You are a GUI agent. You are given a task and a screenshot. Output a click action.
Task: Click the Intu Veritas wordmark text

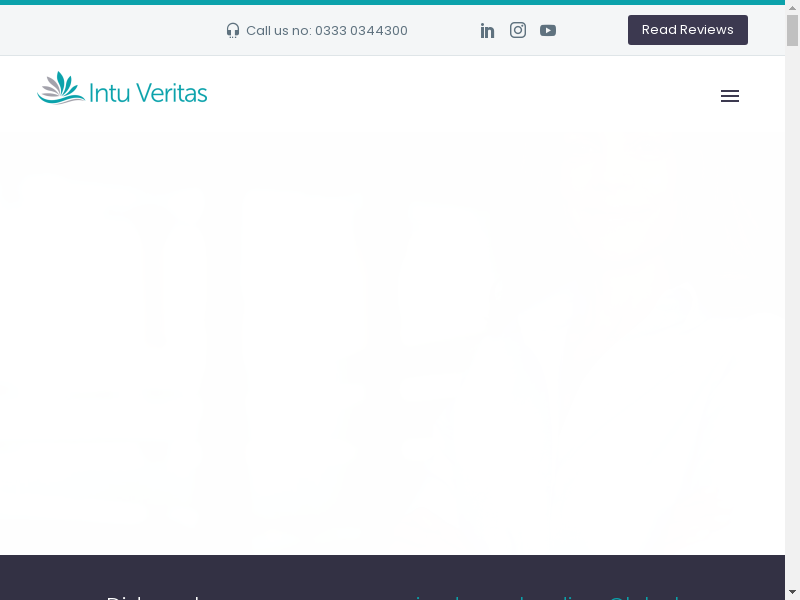(148, 94)
